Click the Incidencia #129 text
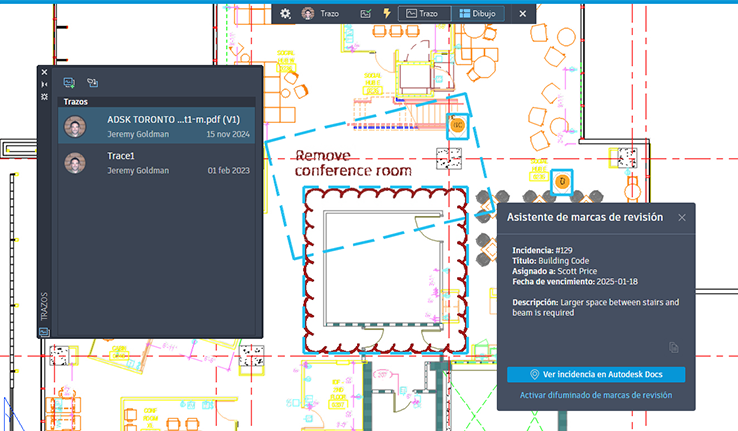Screen dimensions: 738x431 click(542, 250)
